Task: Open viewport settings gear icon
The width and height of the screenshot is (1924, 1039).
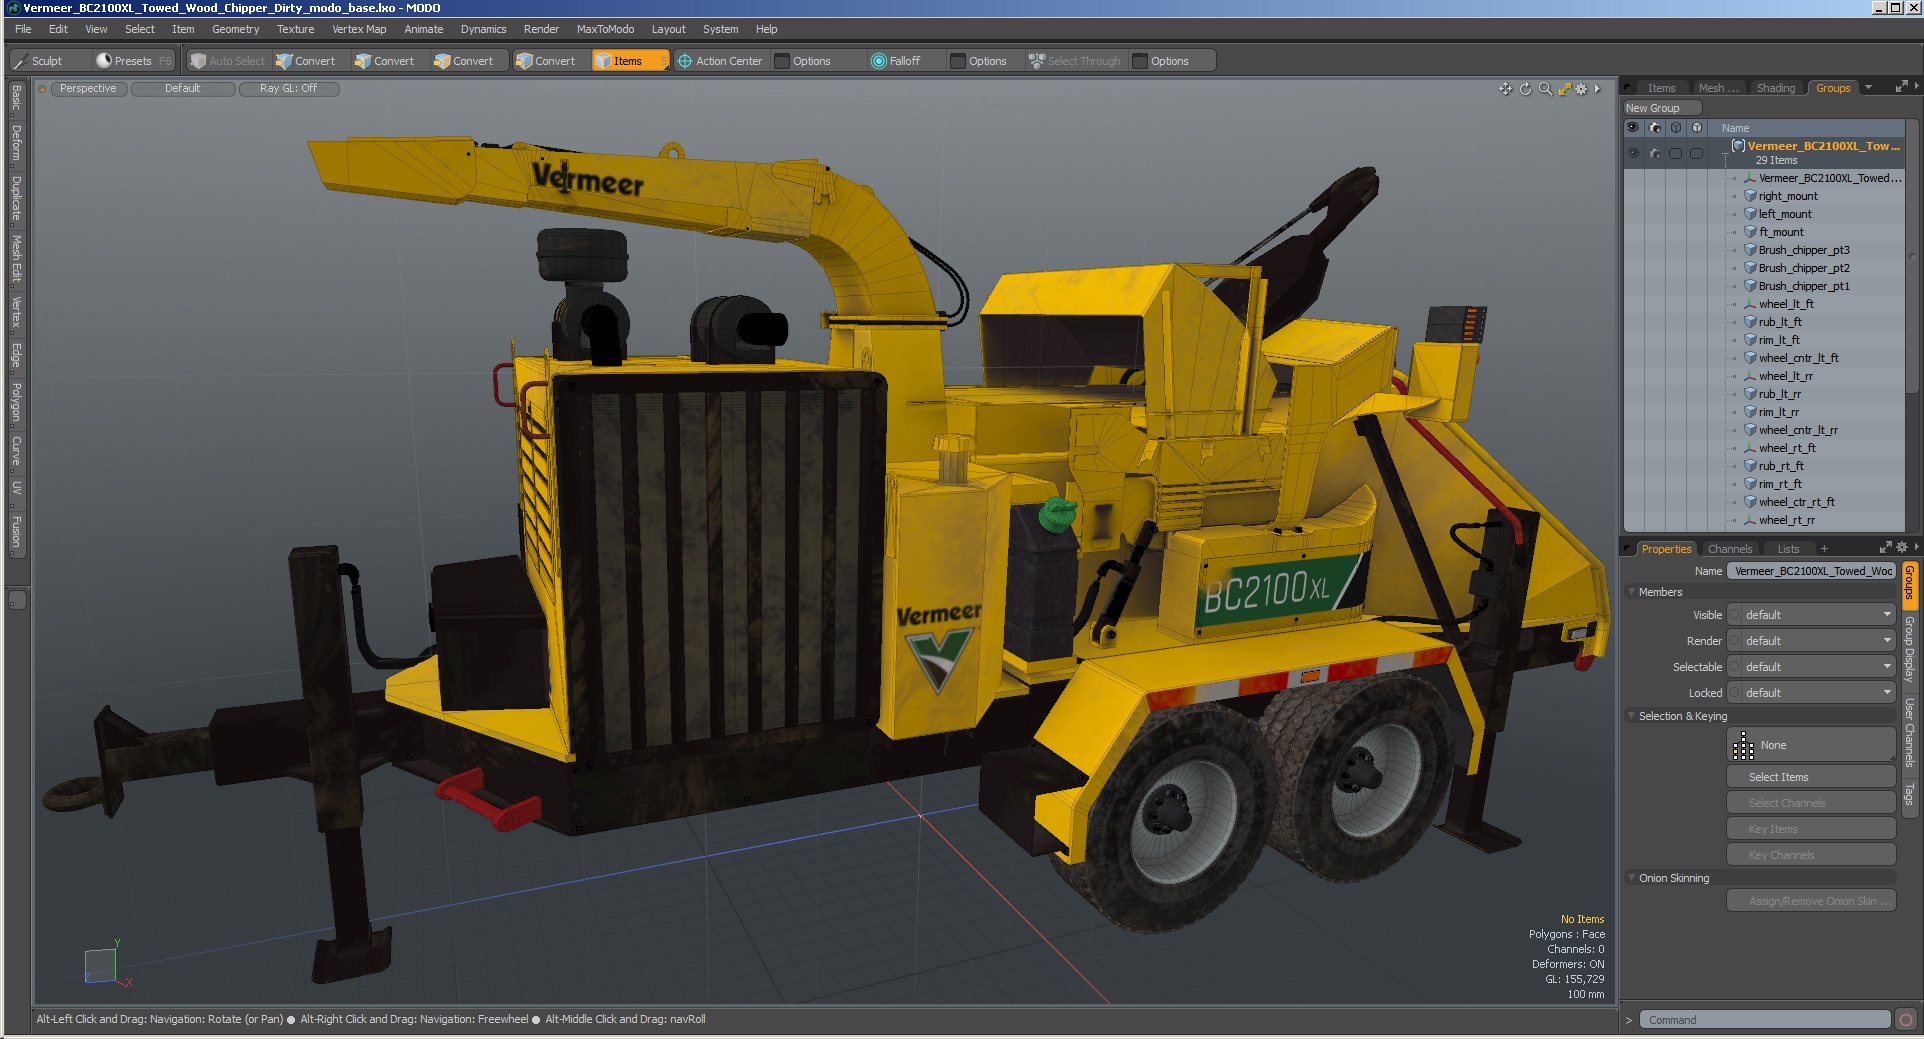Action: tap(1581, 89)
